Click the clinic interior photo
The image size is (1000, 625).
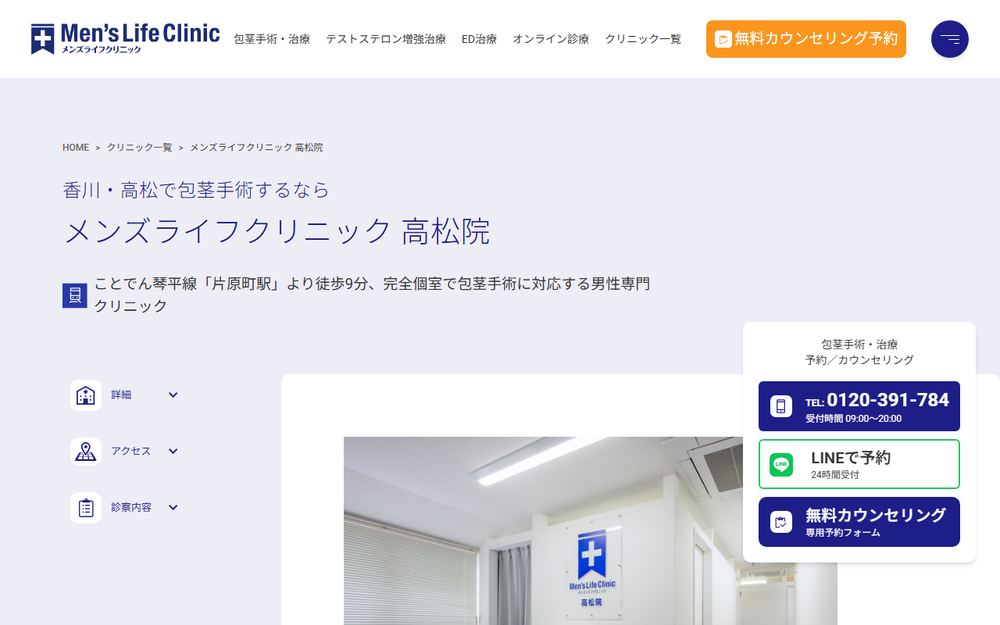(x=590, y=531)
